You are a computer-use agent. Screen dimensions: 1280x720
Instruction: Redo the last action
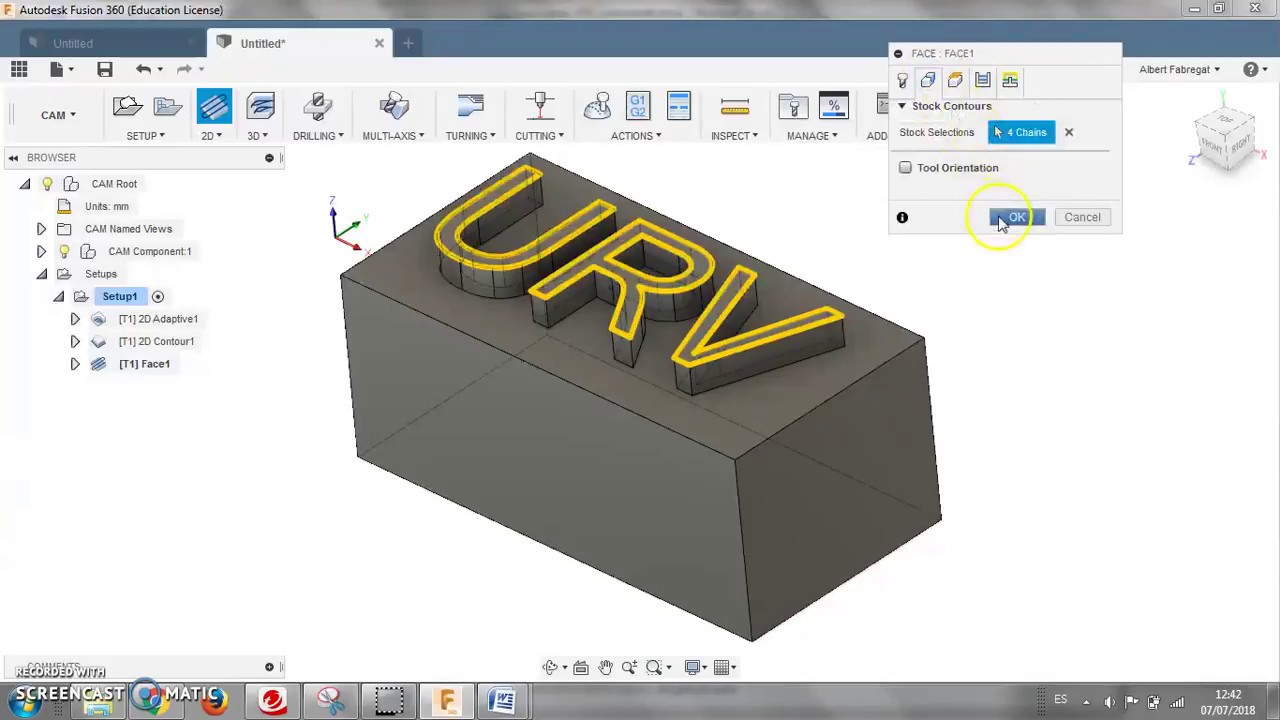tap(184, 69)
